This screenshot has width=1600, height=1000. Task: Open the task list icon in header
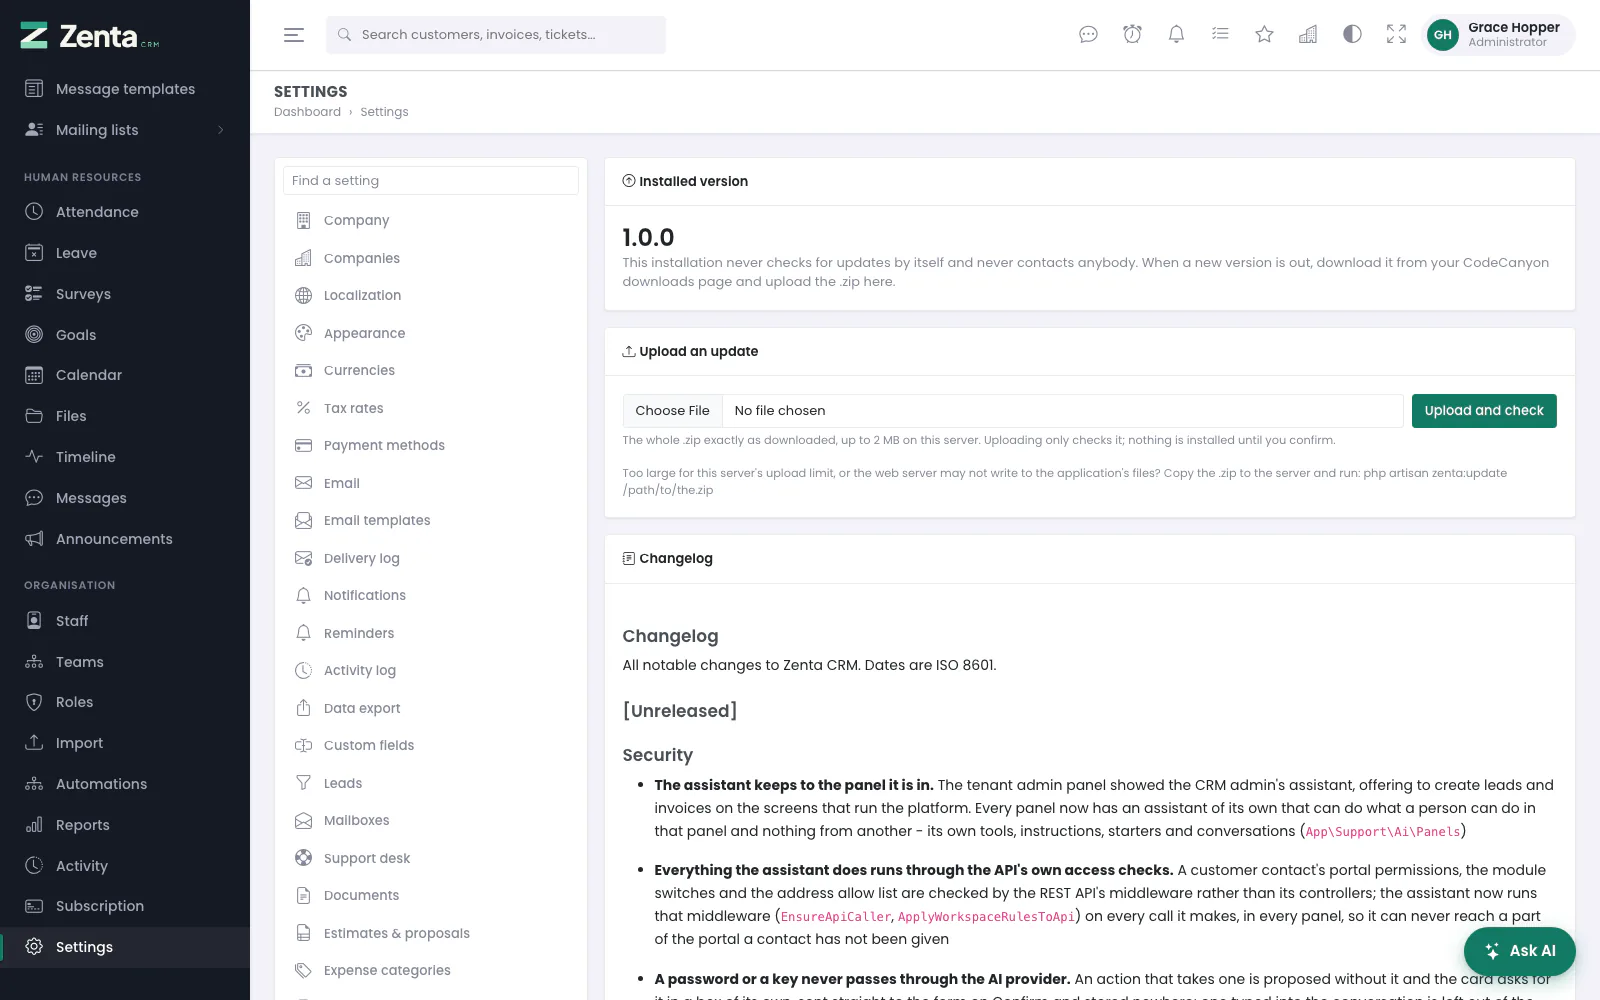click(1220, 35)
